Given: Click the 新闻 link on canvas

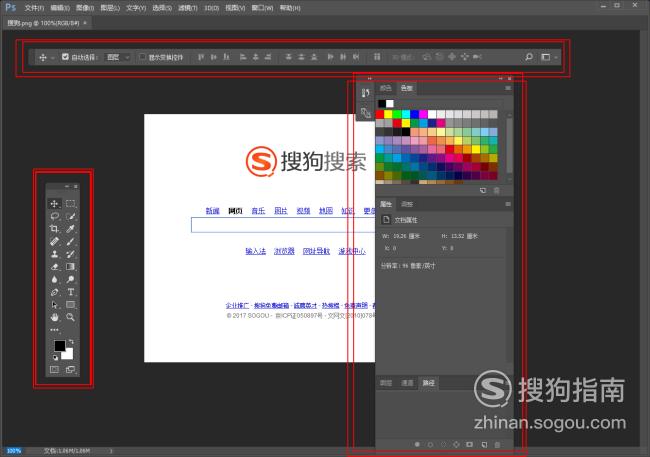Looking at the screenshot, I should (x=213, y=211).
